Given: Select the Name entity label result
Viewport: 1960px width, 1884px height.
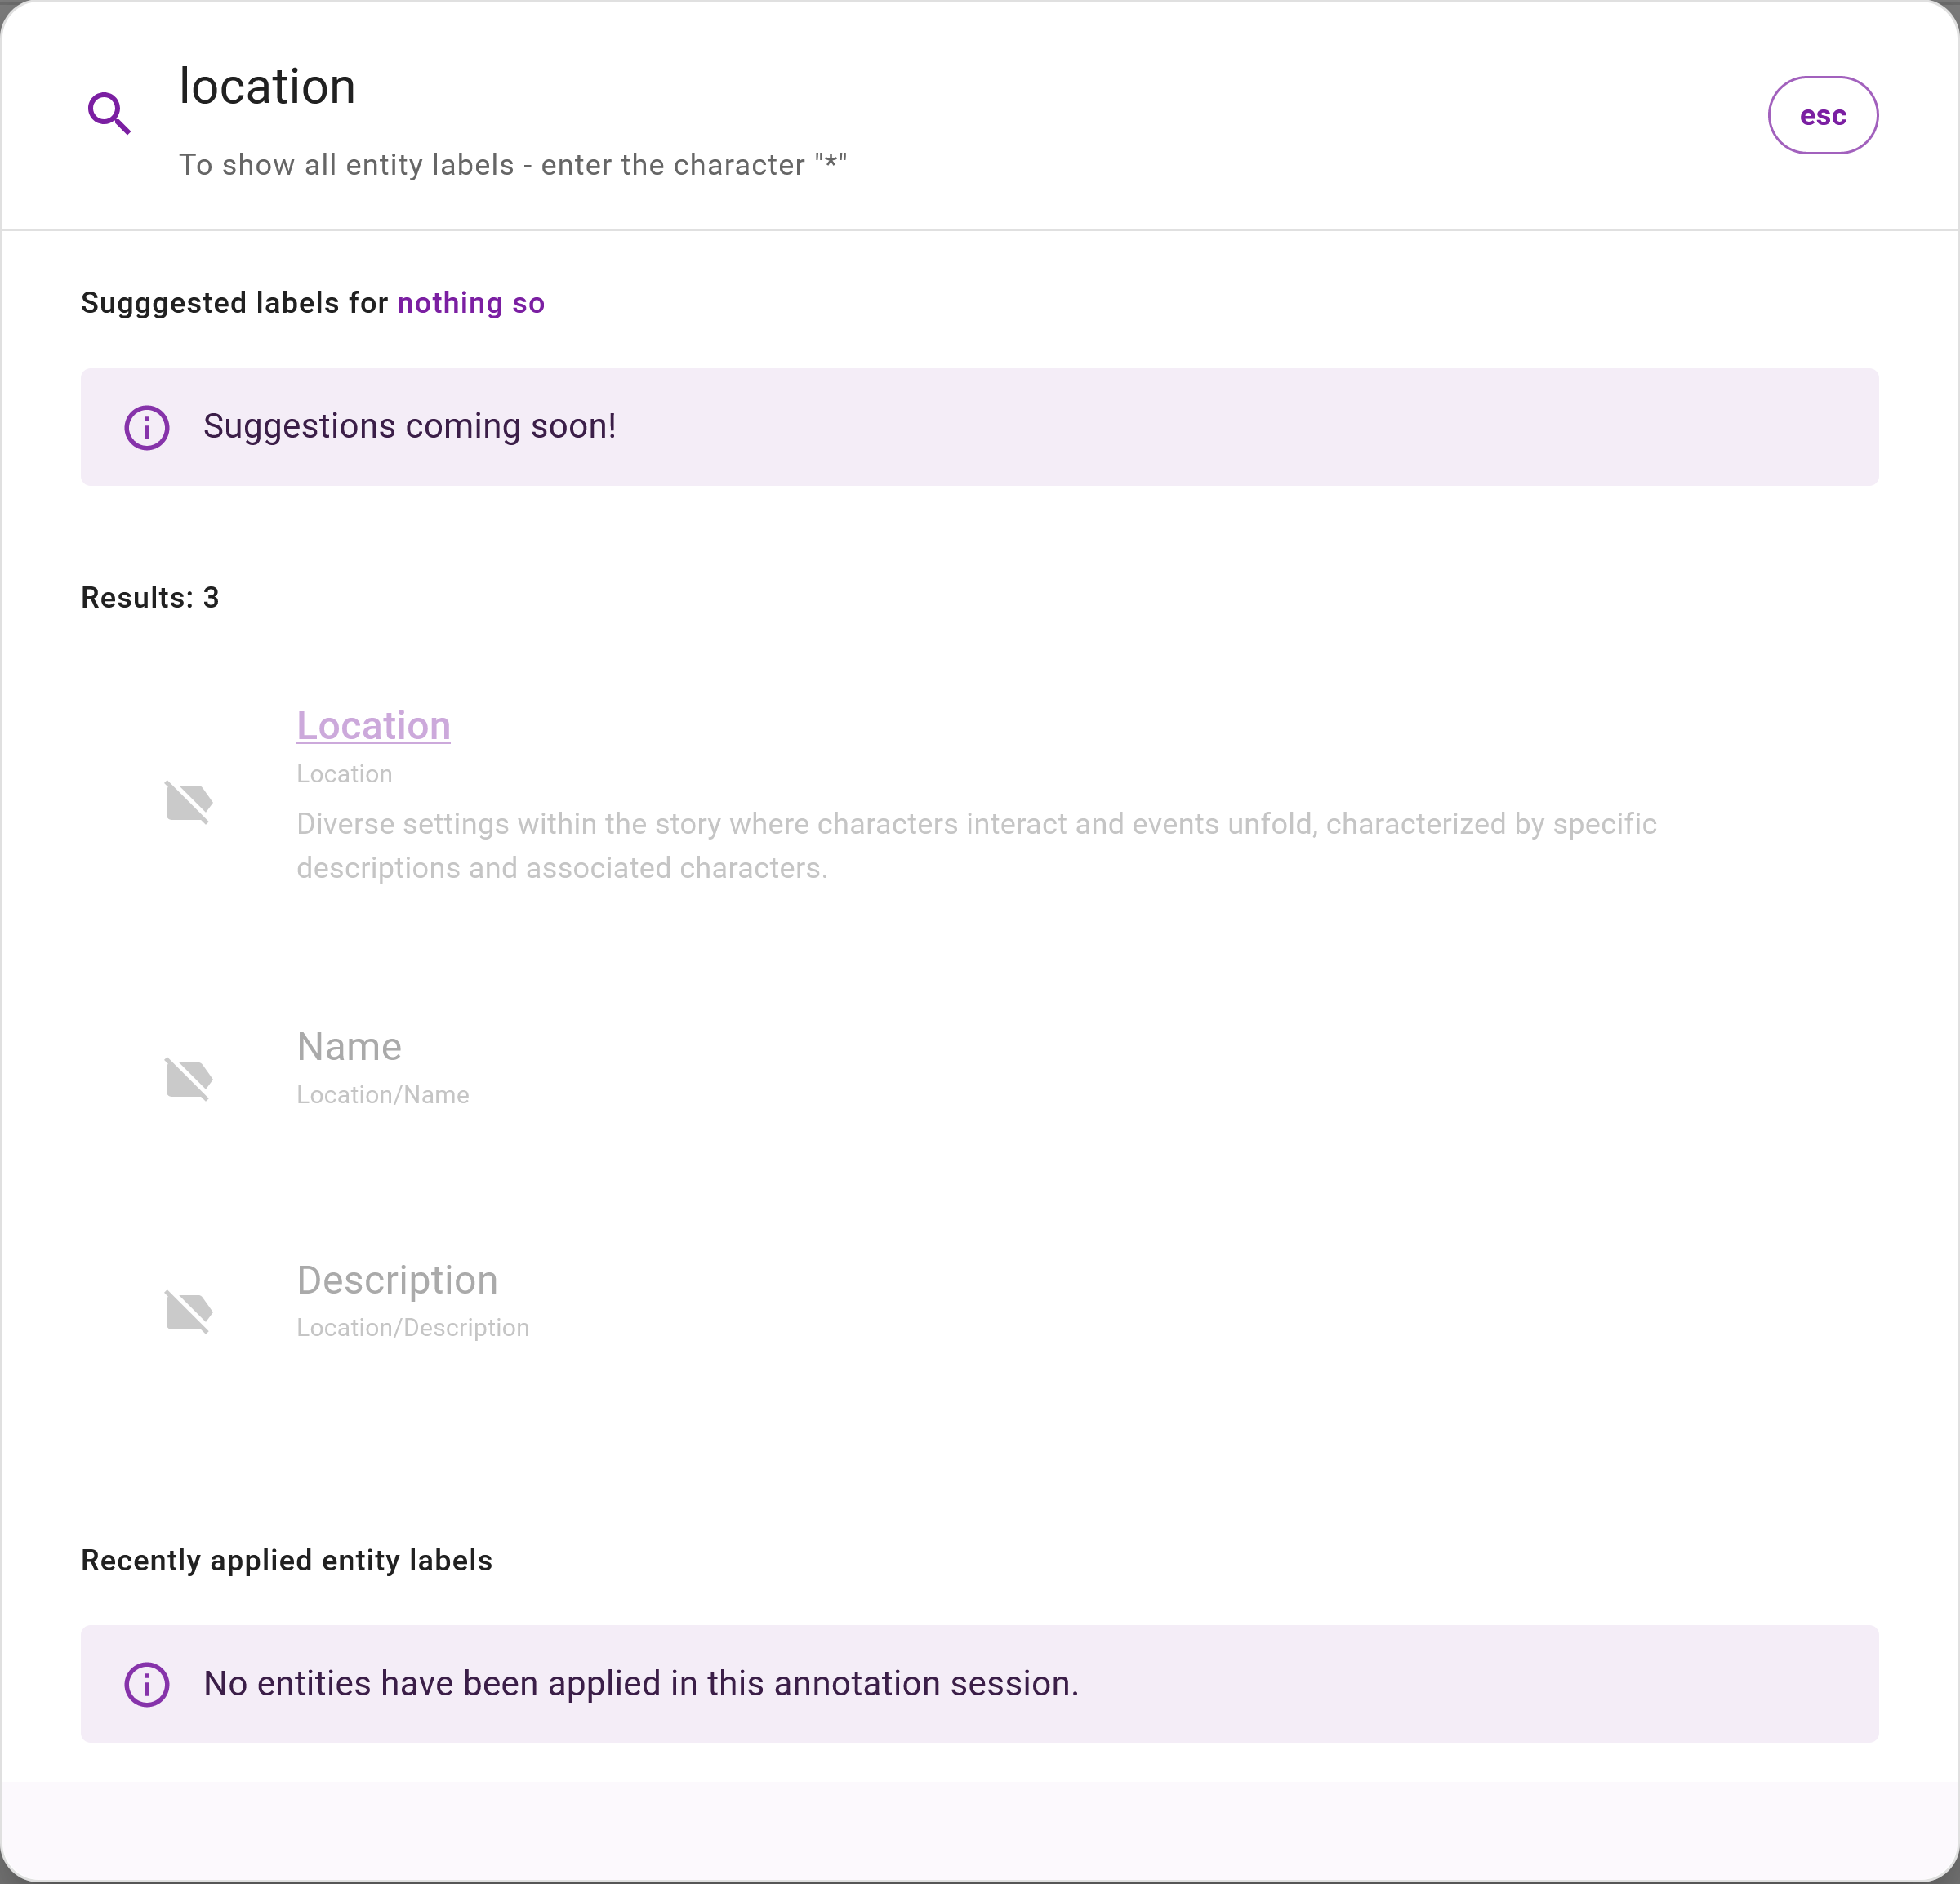Looking at the screenshot, I should (349, 1047).
